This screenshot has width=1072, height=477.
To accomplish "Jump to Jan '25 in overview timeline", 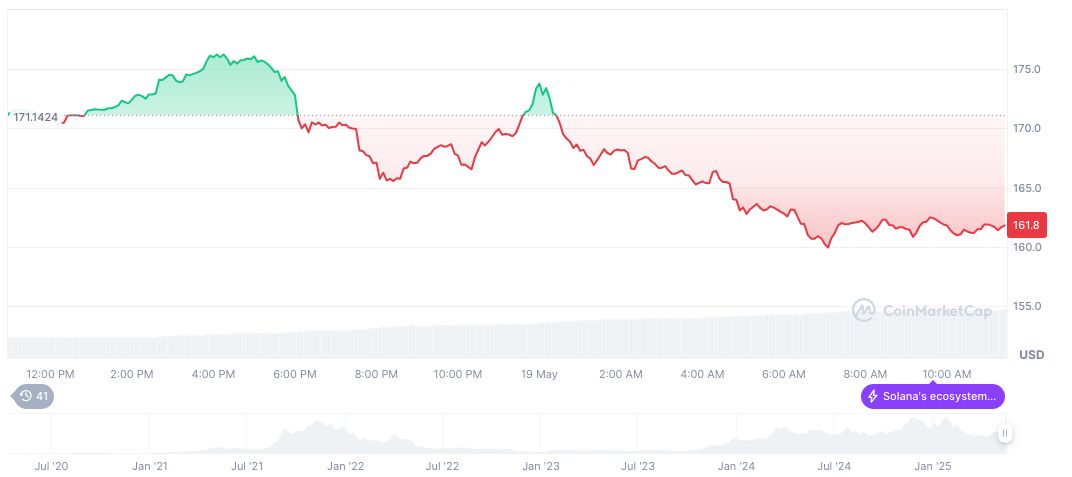I will coord(934,466).
